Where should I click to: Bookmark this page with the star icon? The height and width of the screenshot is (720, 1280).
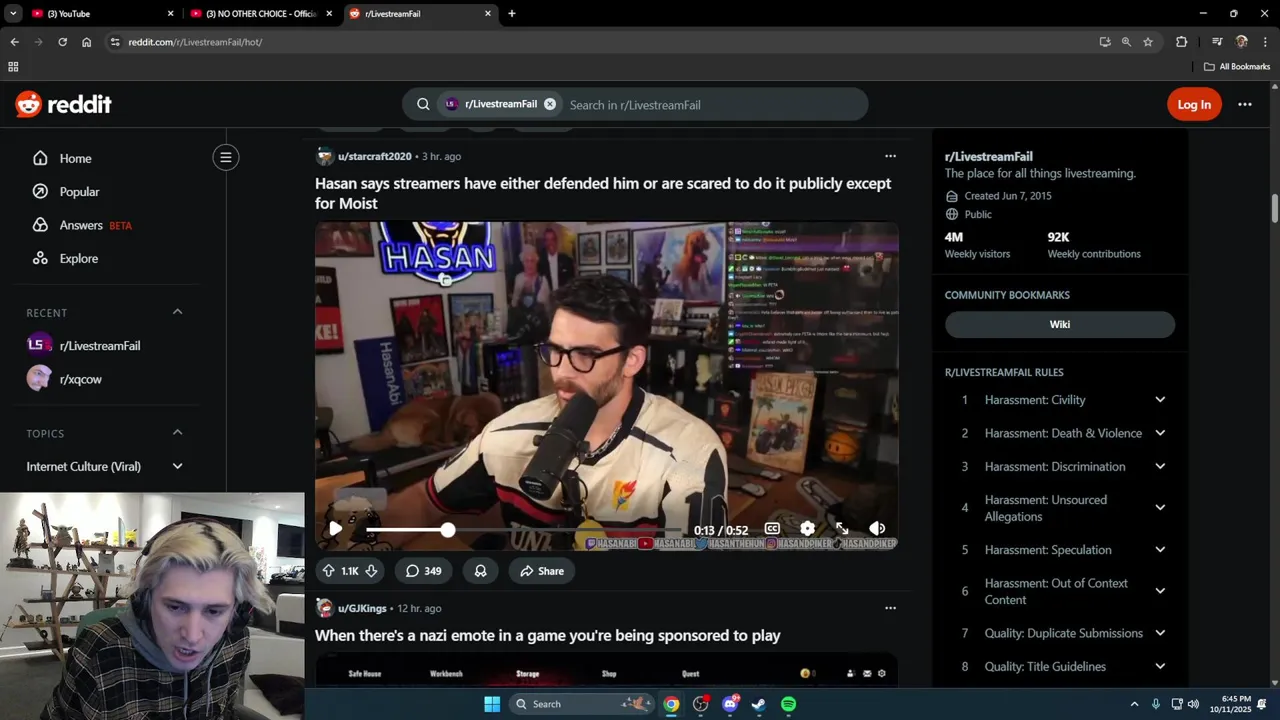[x=1148, y=42]
